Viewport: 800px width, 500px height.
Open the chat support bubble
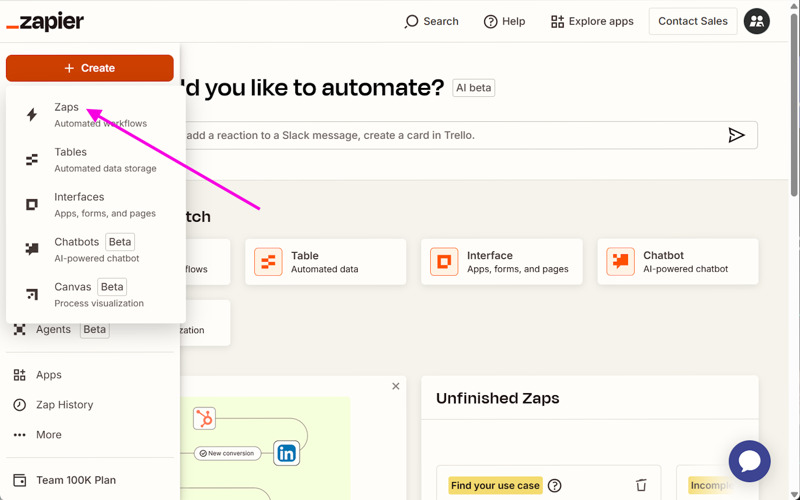(749, 461)
